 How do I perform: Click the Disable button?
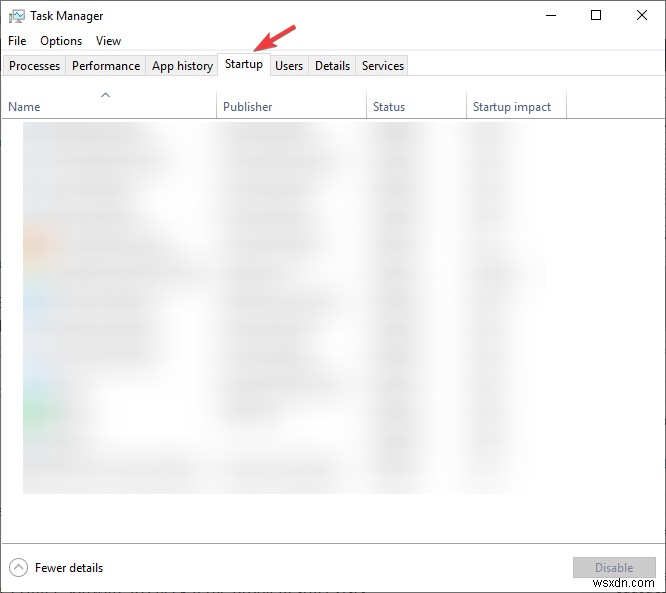[x=614, y=568]
